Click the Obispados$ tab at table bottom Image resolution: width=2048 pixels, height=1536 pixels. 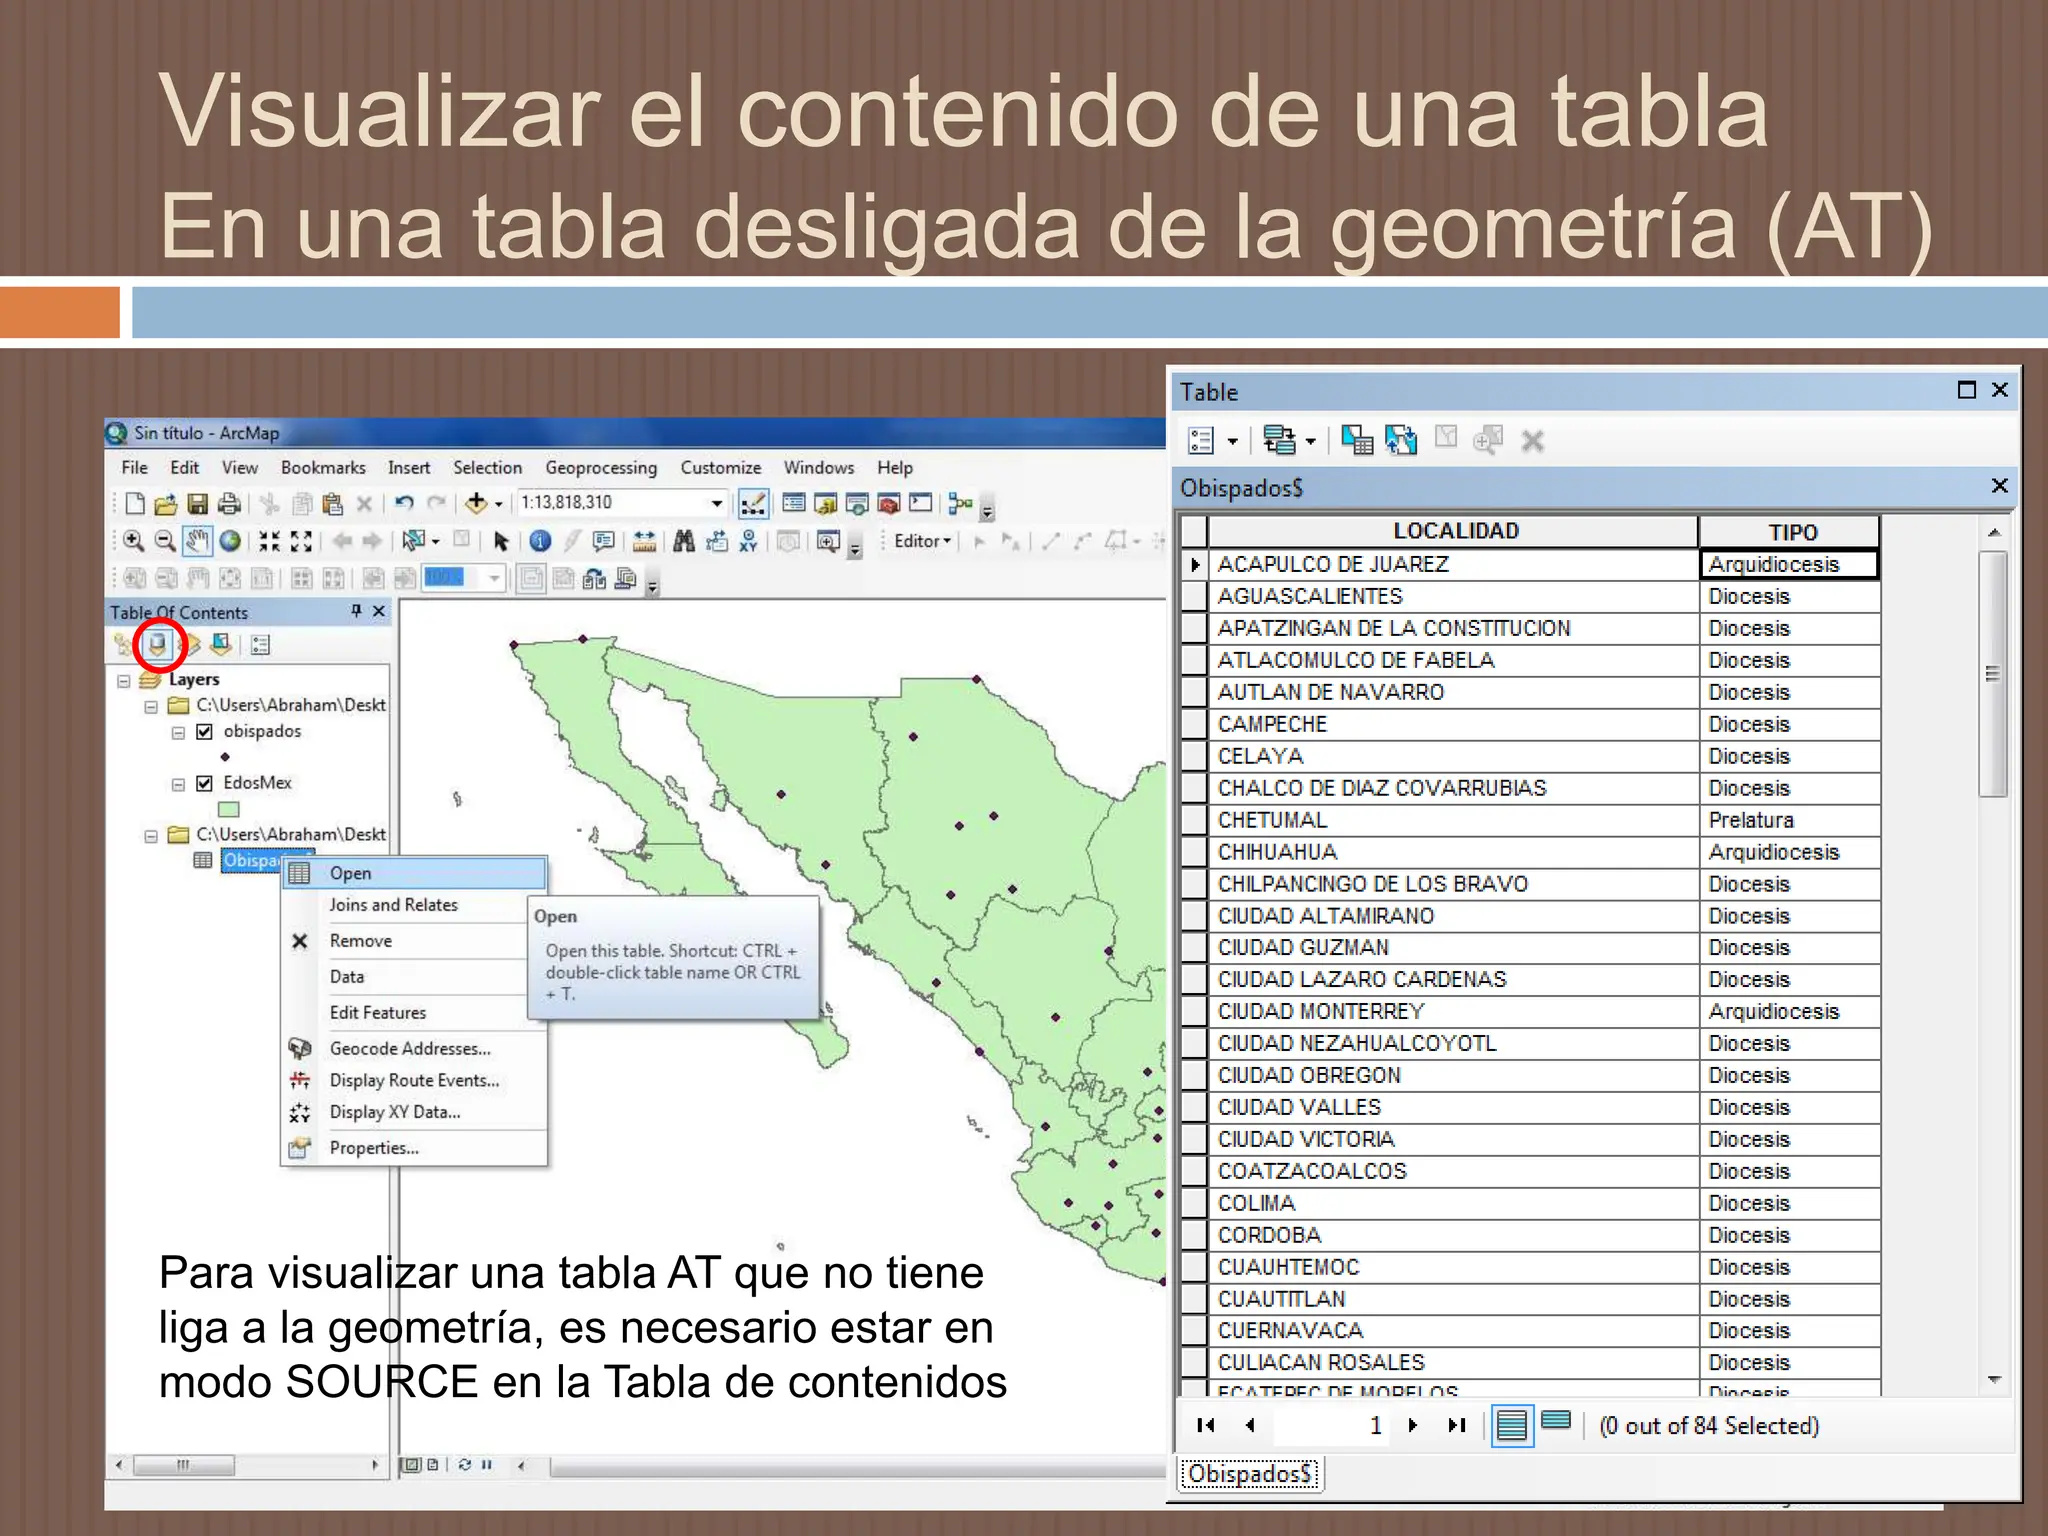(x=1250, y=1474)
